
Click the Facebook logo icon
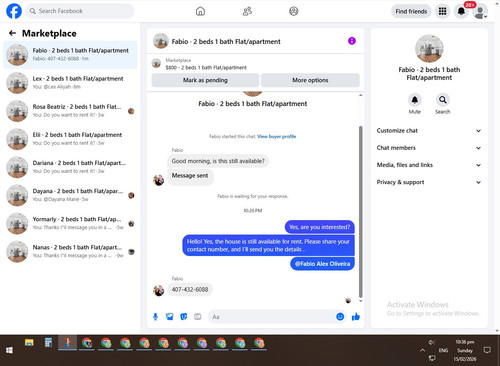14,11
